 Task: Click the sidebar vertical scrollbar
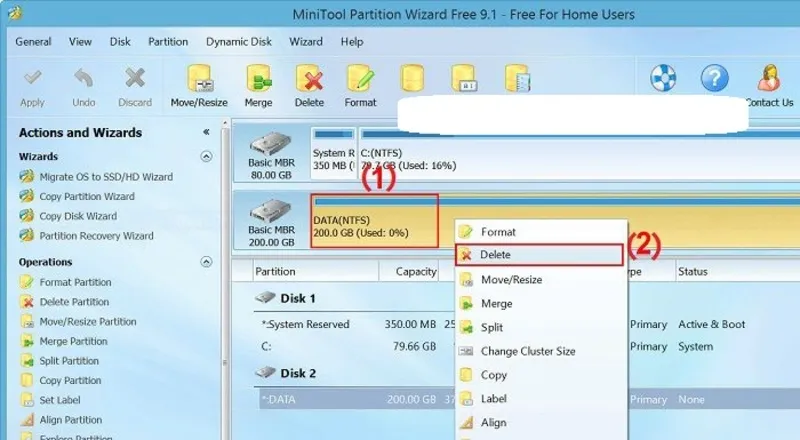[225, 281]
